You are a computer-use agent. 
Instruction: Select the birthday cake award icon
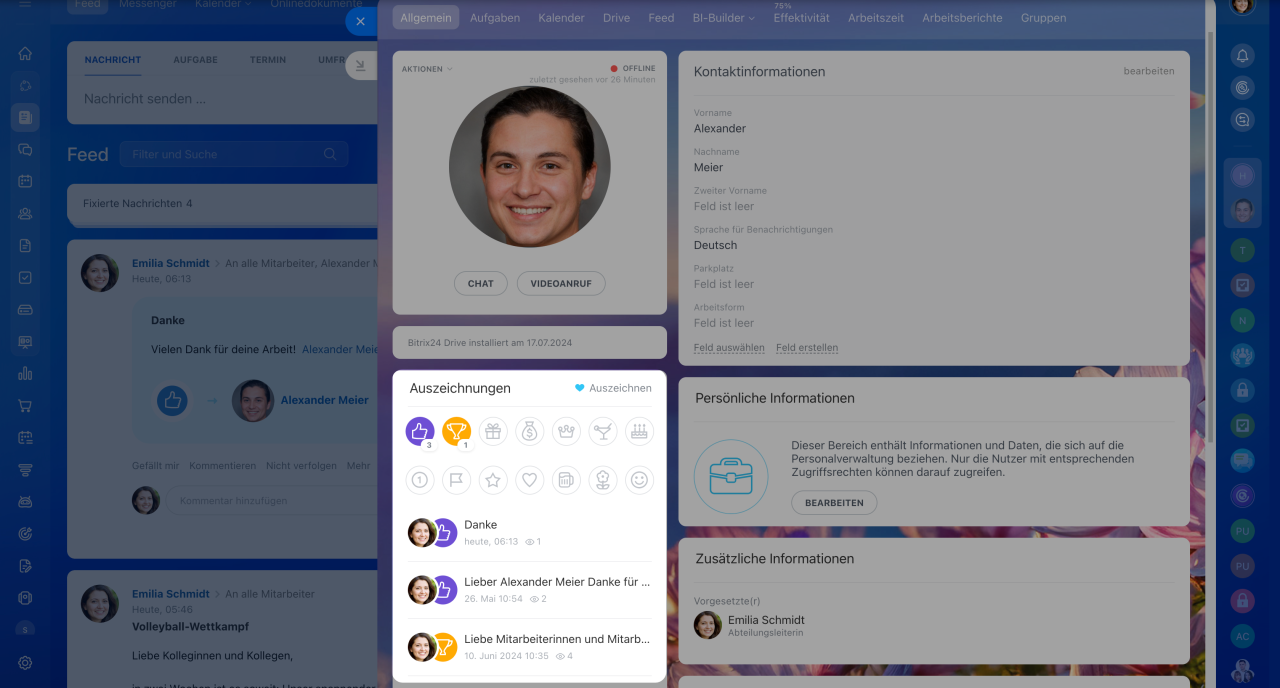pos(640,431)
